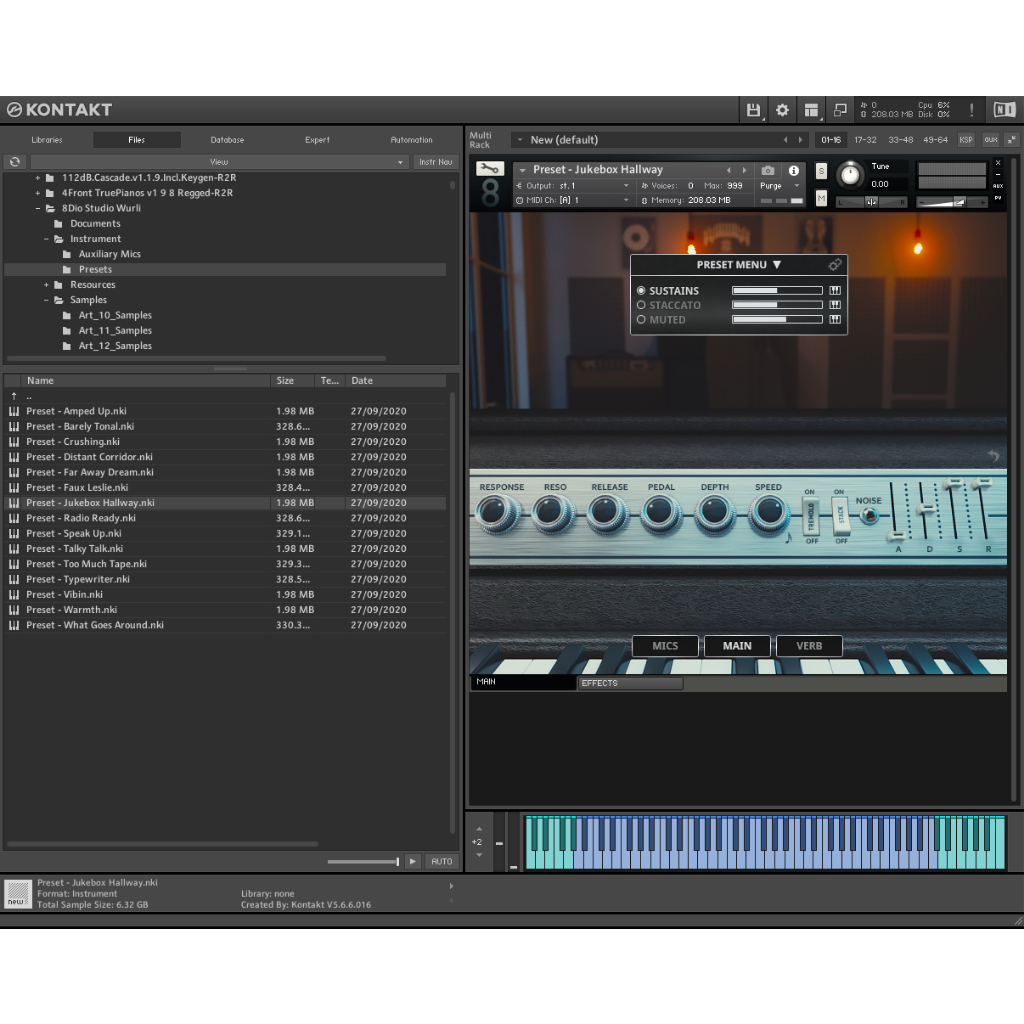Solo the instrument with S button
This screenshot has width=1024, height=1024.
pos(821,171)
